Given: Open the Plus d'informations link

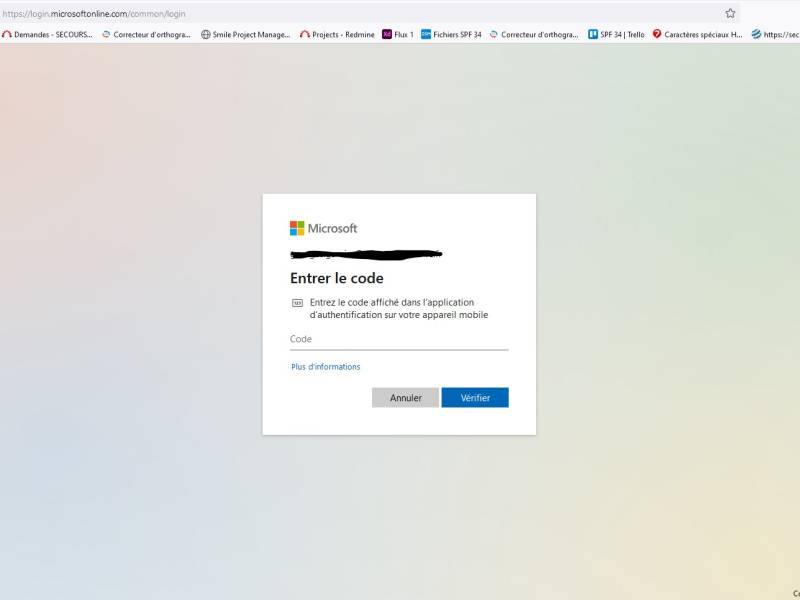Looking at the screenshot, I should pos(326,367).
